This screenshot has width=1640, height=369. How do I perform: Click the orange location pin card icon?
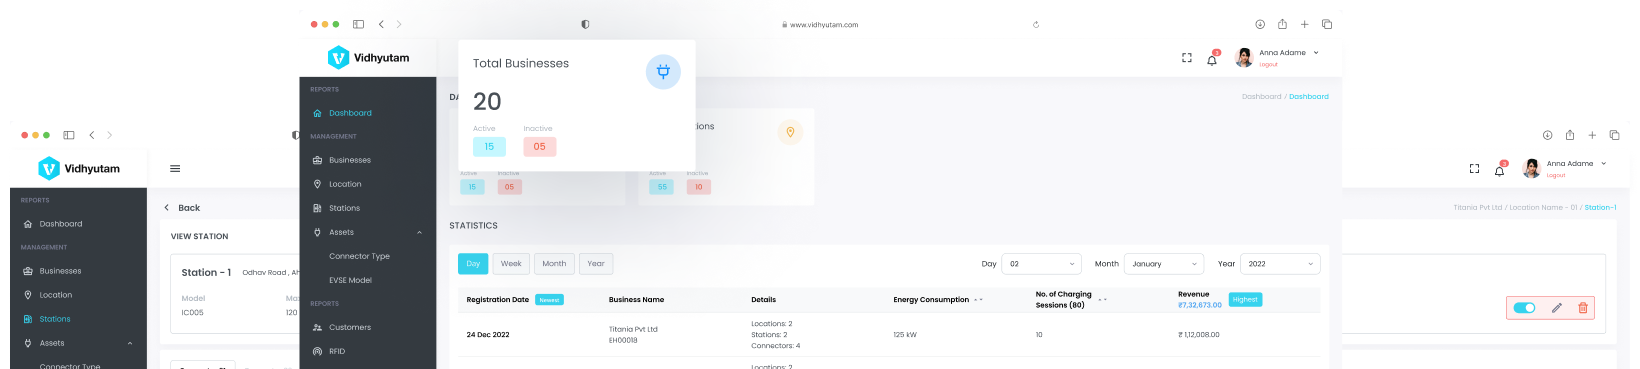click(790, 132)
